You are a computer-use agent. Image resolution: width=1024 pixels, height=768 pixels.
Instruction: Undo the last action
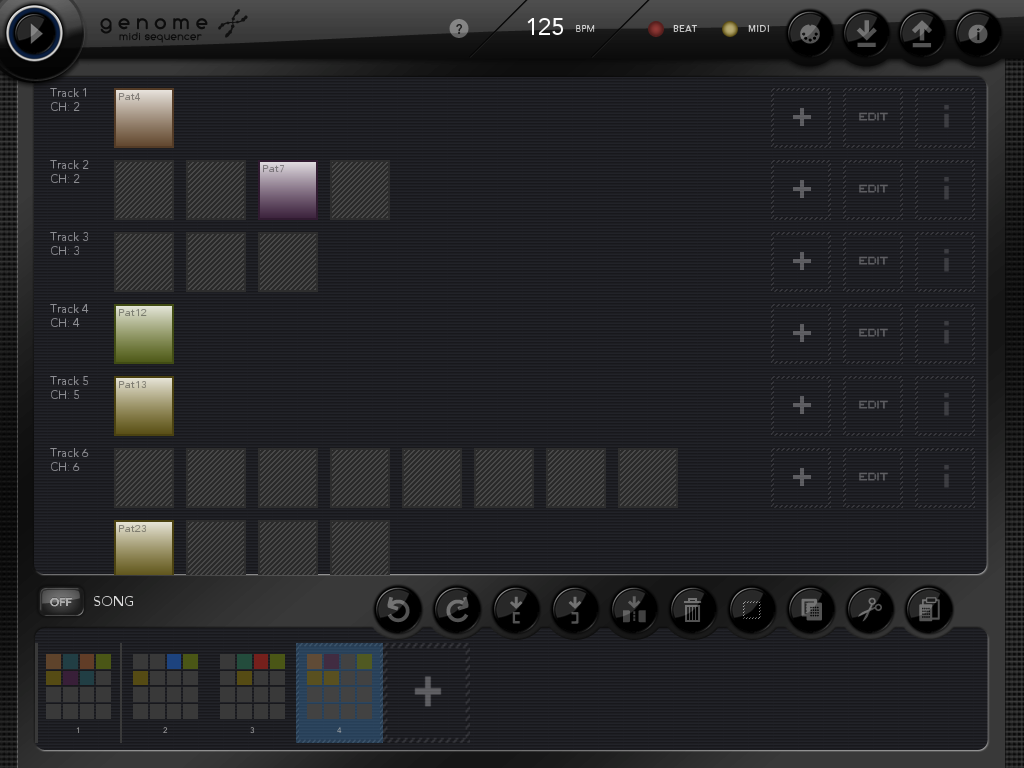coord(398,609)
